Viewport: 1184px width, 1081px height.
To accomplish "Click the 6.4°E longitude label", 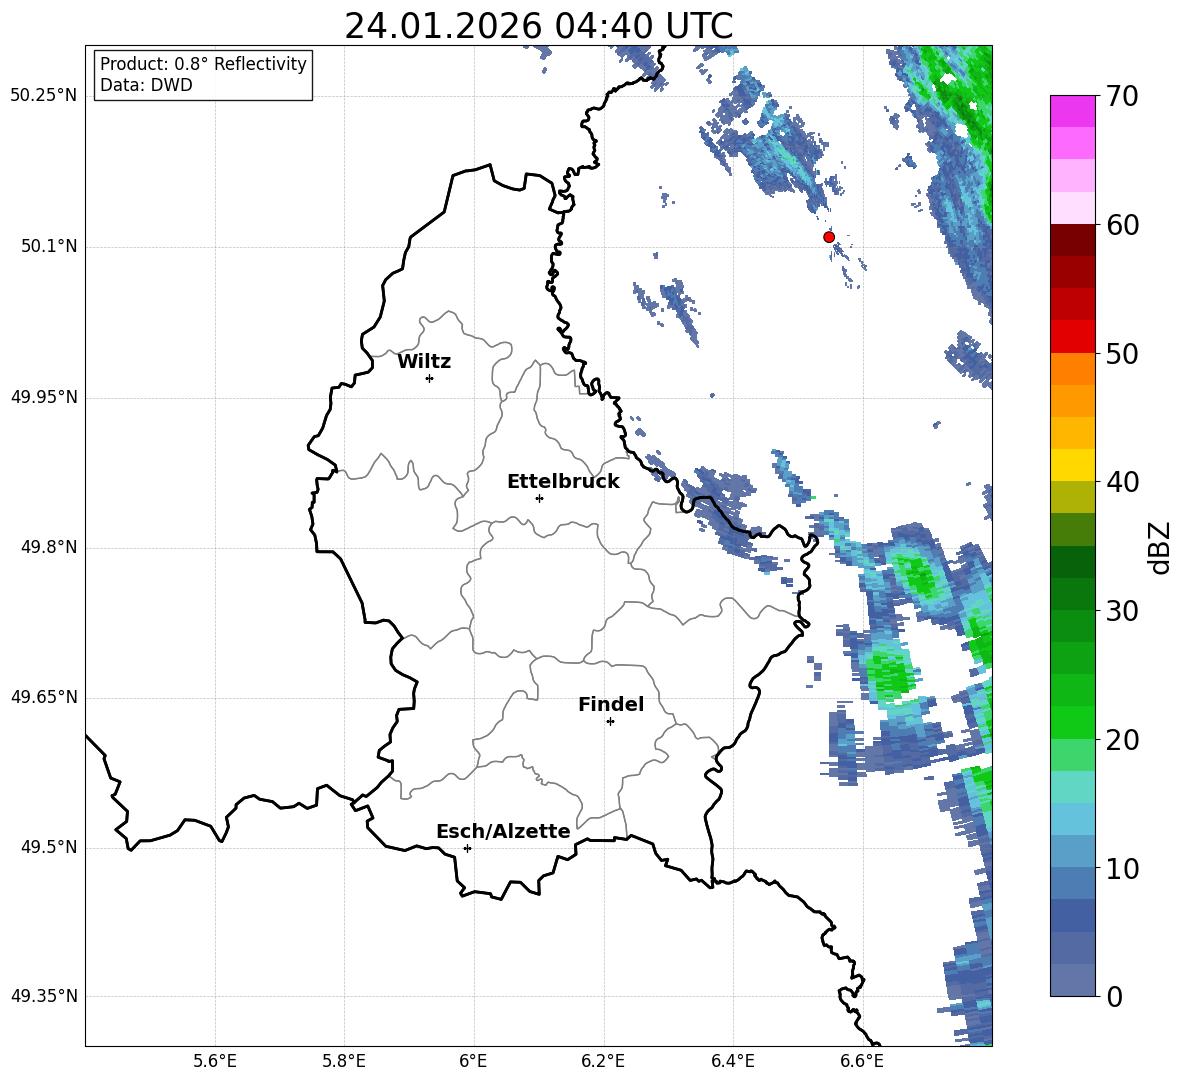I will (x=732, y=1061).
